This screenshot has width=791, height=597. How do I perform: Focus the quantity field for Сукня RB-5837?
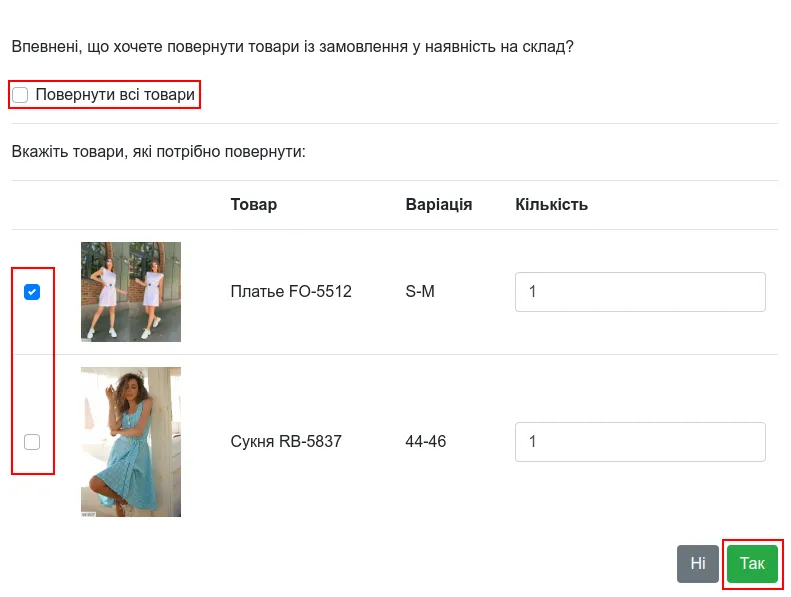click(x=640, y=442)
